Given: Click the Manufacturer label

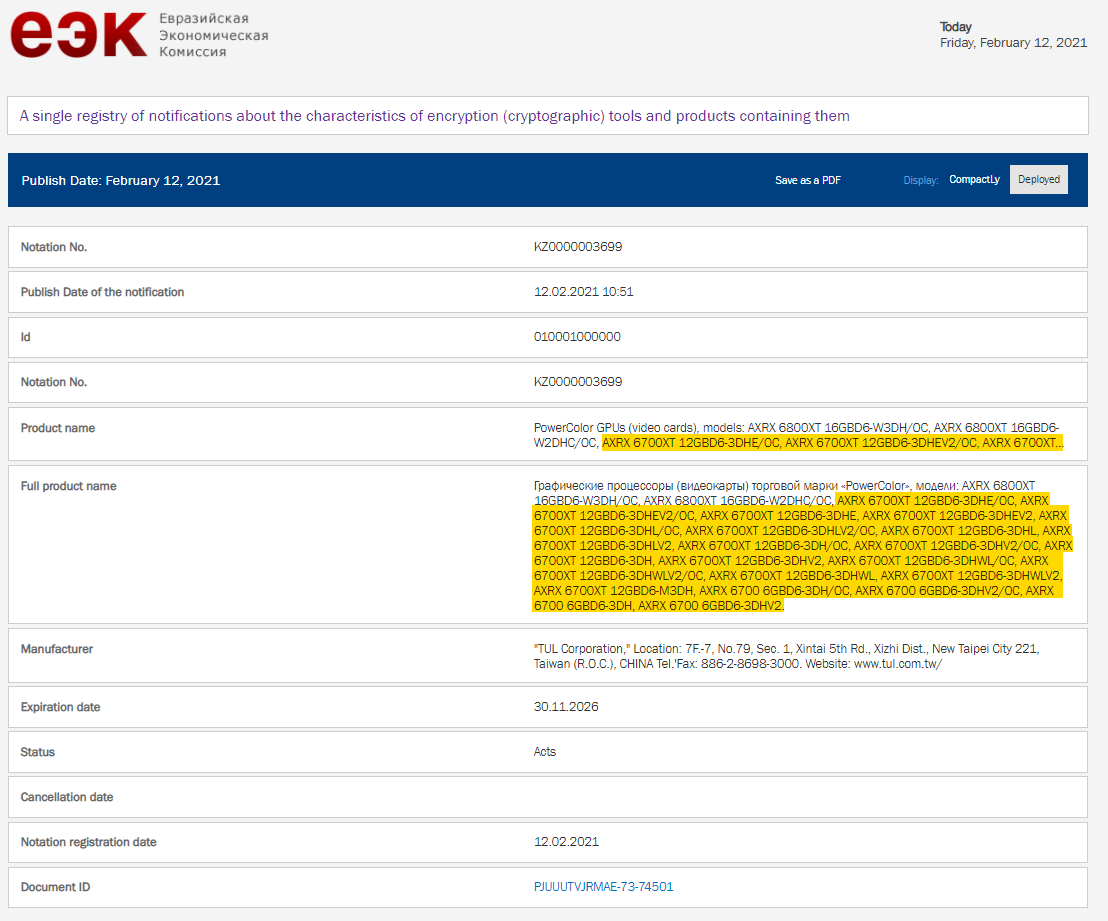Looking at the screenshot, I should coord(57,648).
